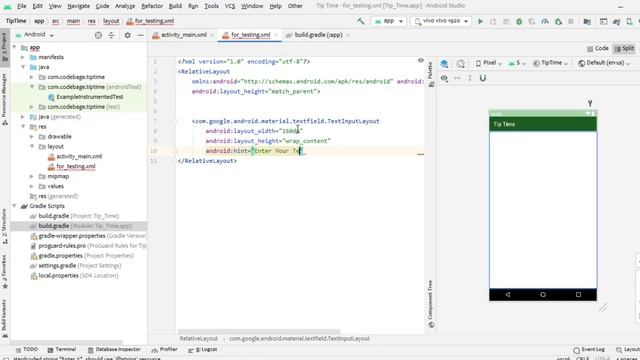Viewport: 640px width, 360px height.
Task: Collapse the Gradle Scripts node
Action: [x=15, y=206]
